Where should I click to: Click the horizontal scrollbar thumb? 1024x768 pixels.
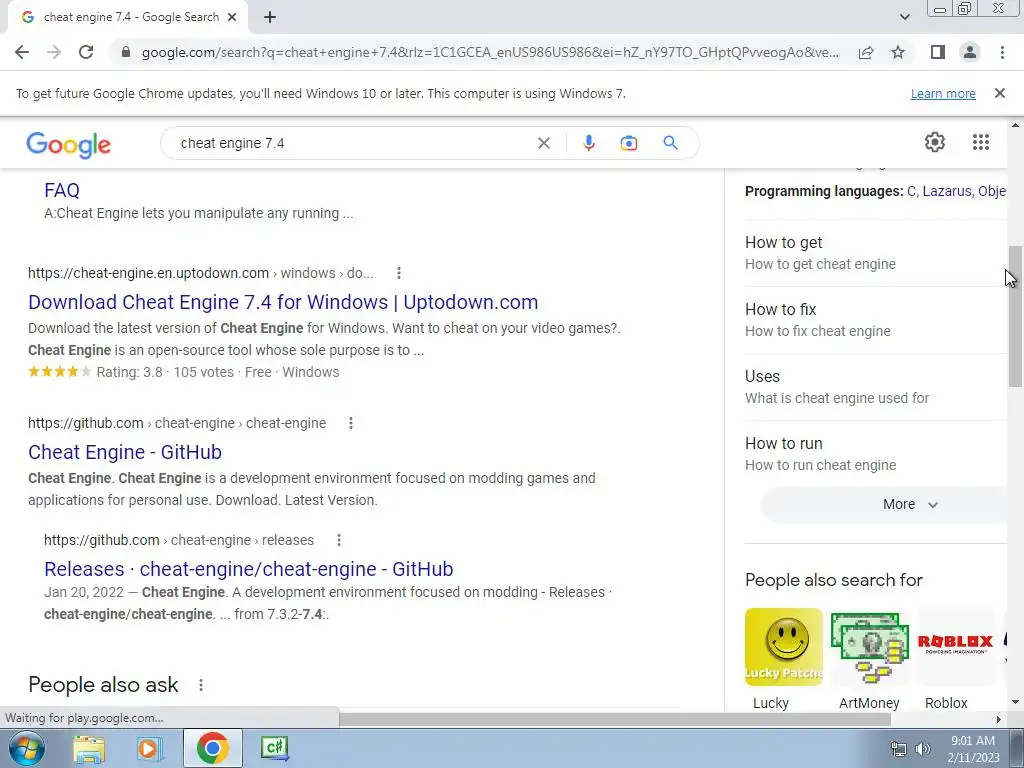(x=614, y=719)
